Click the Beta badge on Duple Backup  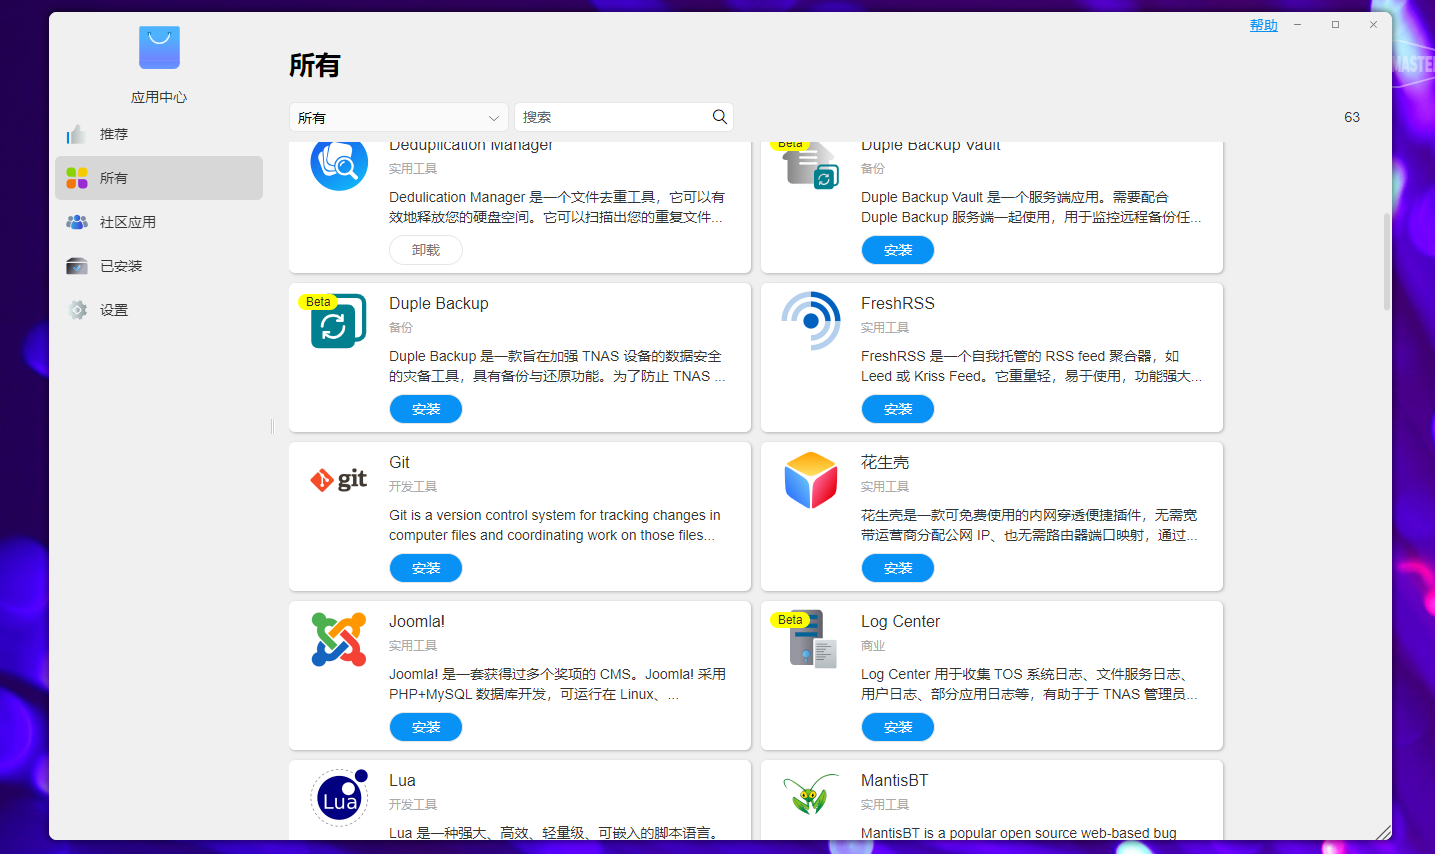pos(318,302)
